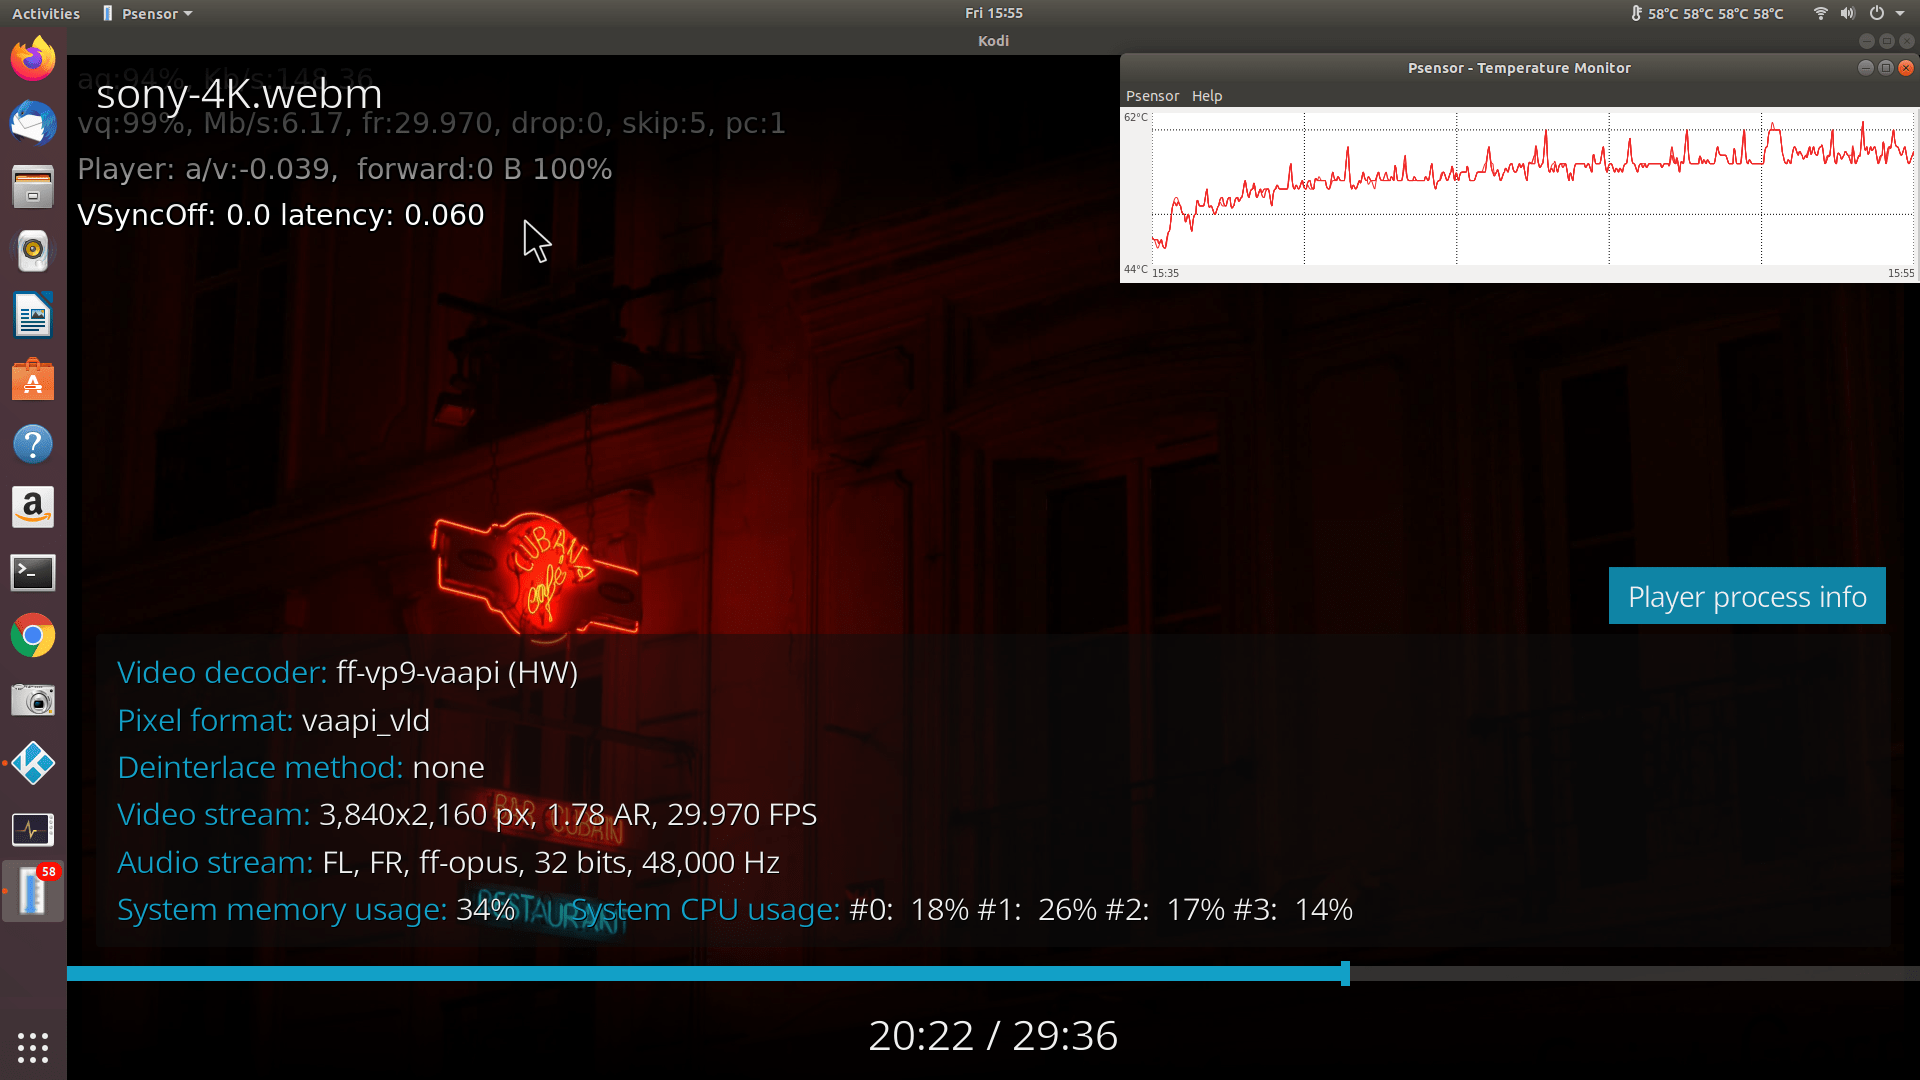Click Video stream 3,840x2,160 line
1920x1080 pixels.
click(x=467, y=815)
